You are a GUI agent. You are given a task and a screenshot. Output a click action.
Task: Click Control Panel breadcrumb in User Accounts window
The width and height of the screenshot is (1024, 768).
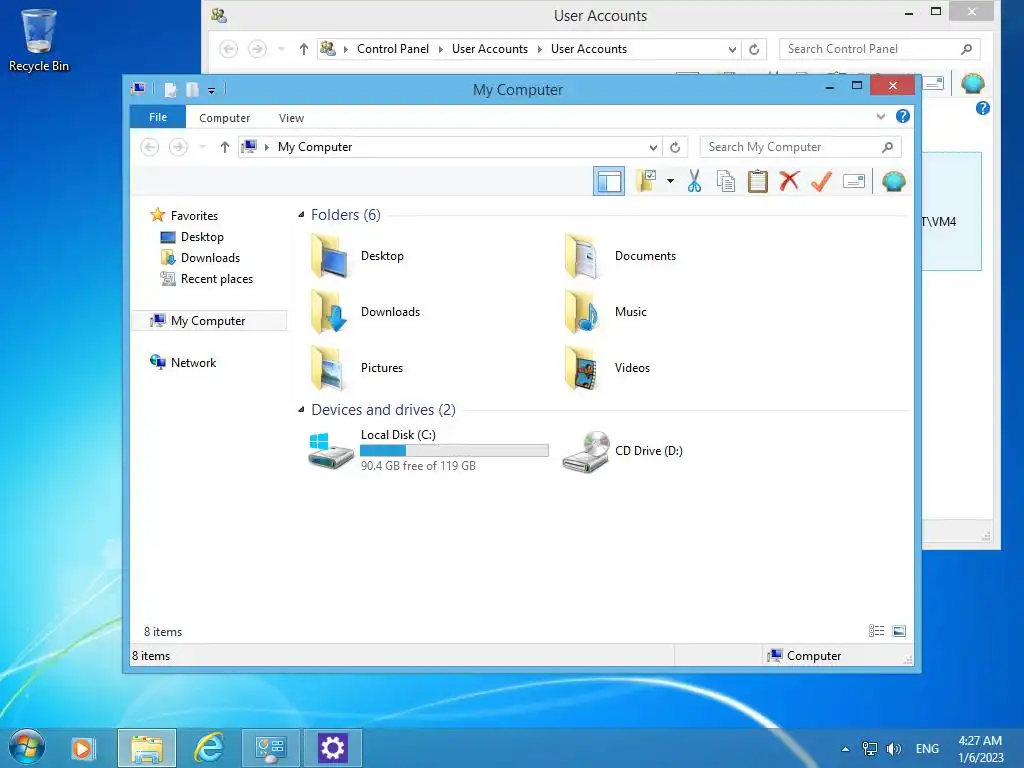(392, 49)
